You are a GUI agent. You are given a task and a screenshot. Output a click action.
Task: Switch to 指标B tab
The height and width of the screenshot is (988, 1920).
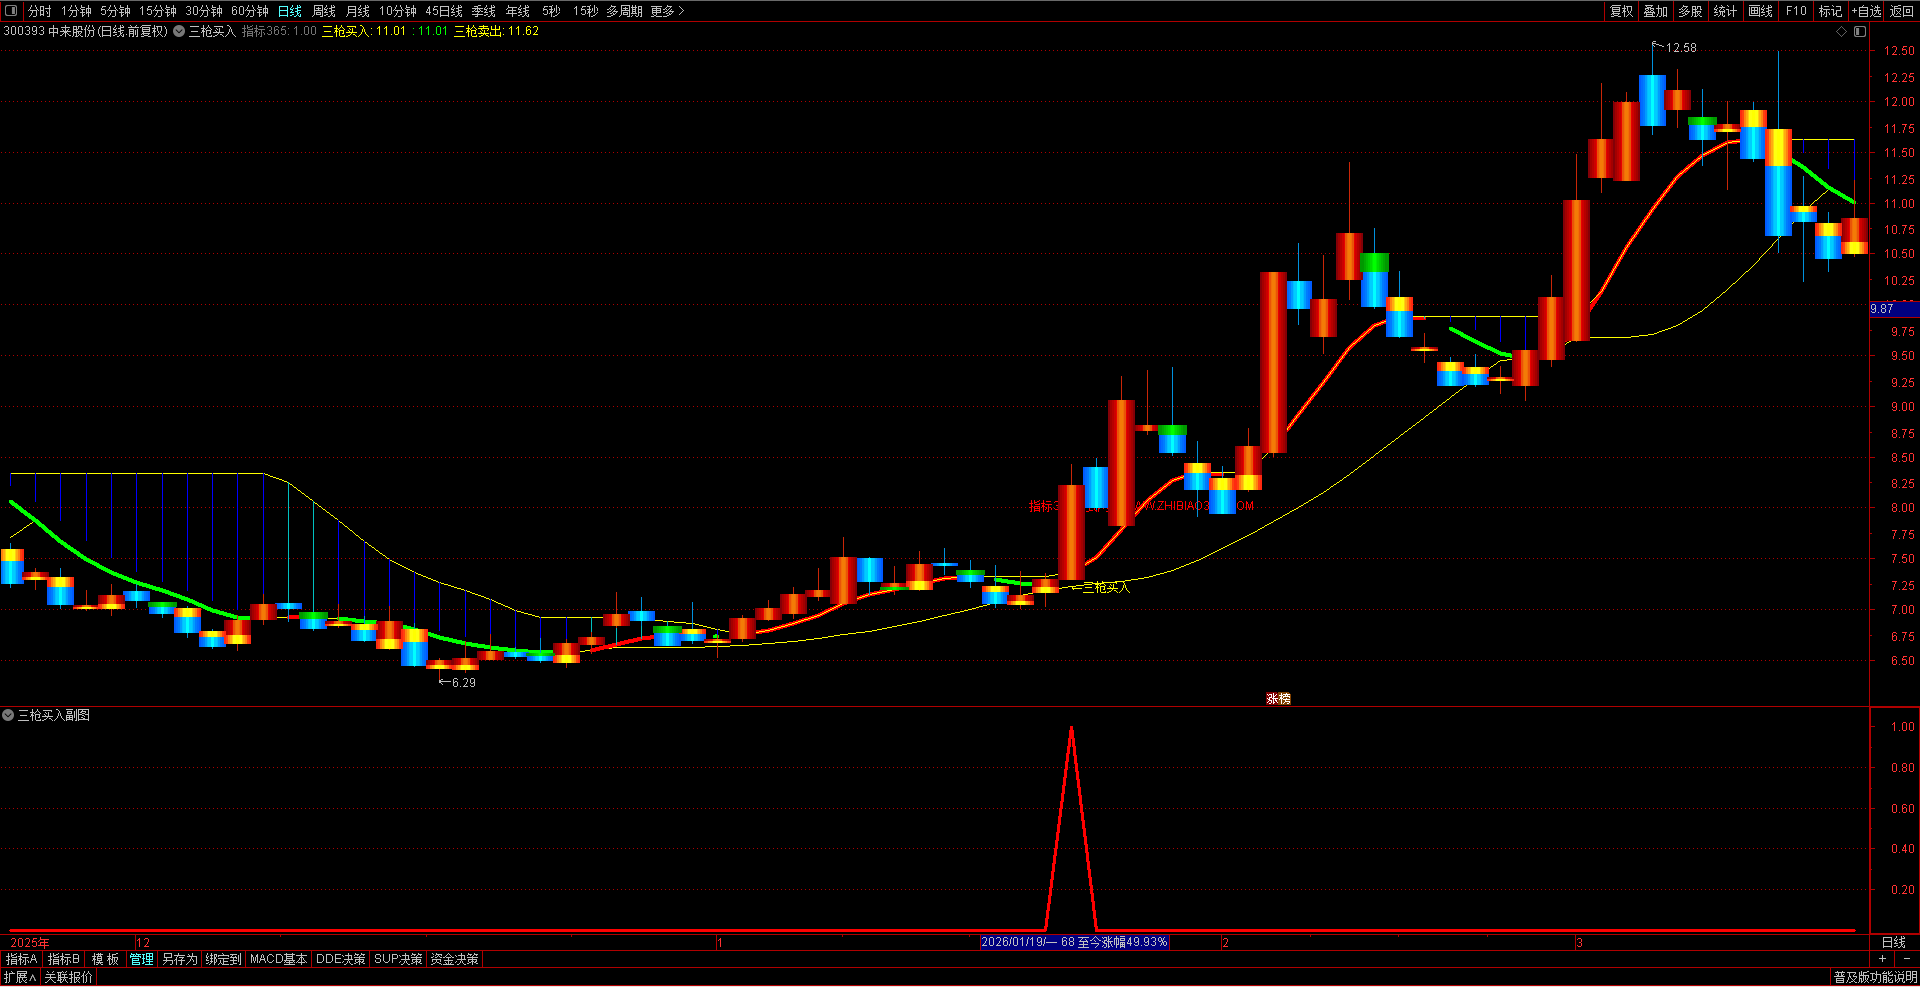(x=64, y=959)
